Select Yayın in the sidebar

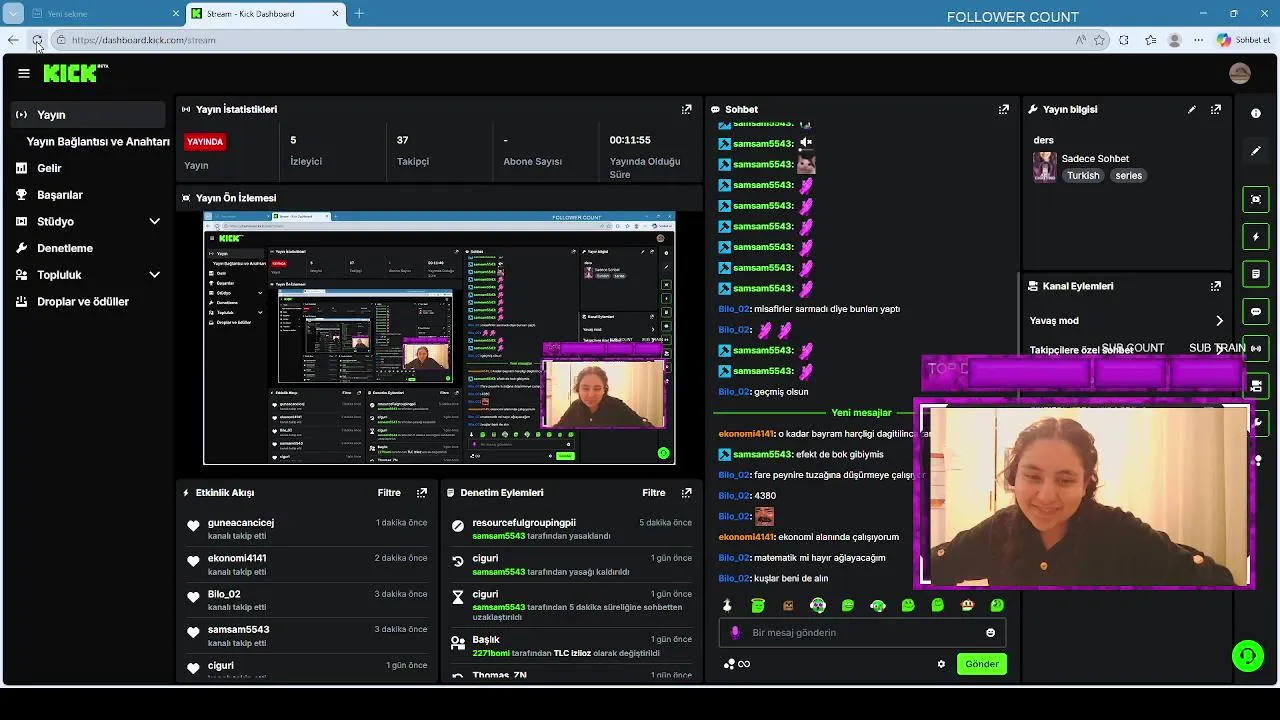click(x=88, y=115)
